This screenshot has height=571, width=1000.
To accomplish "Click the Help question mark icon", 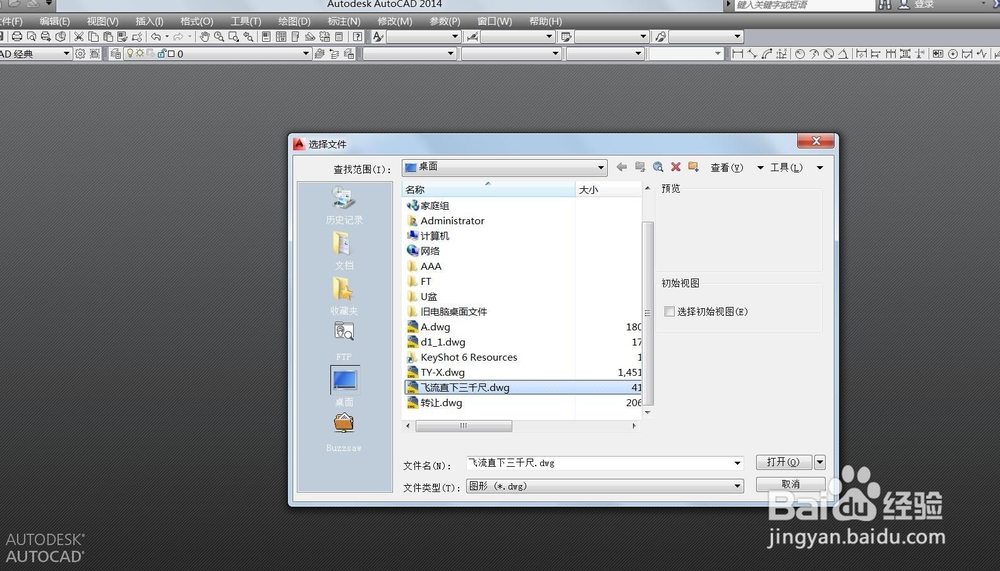I will 358,37.
